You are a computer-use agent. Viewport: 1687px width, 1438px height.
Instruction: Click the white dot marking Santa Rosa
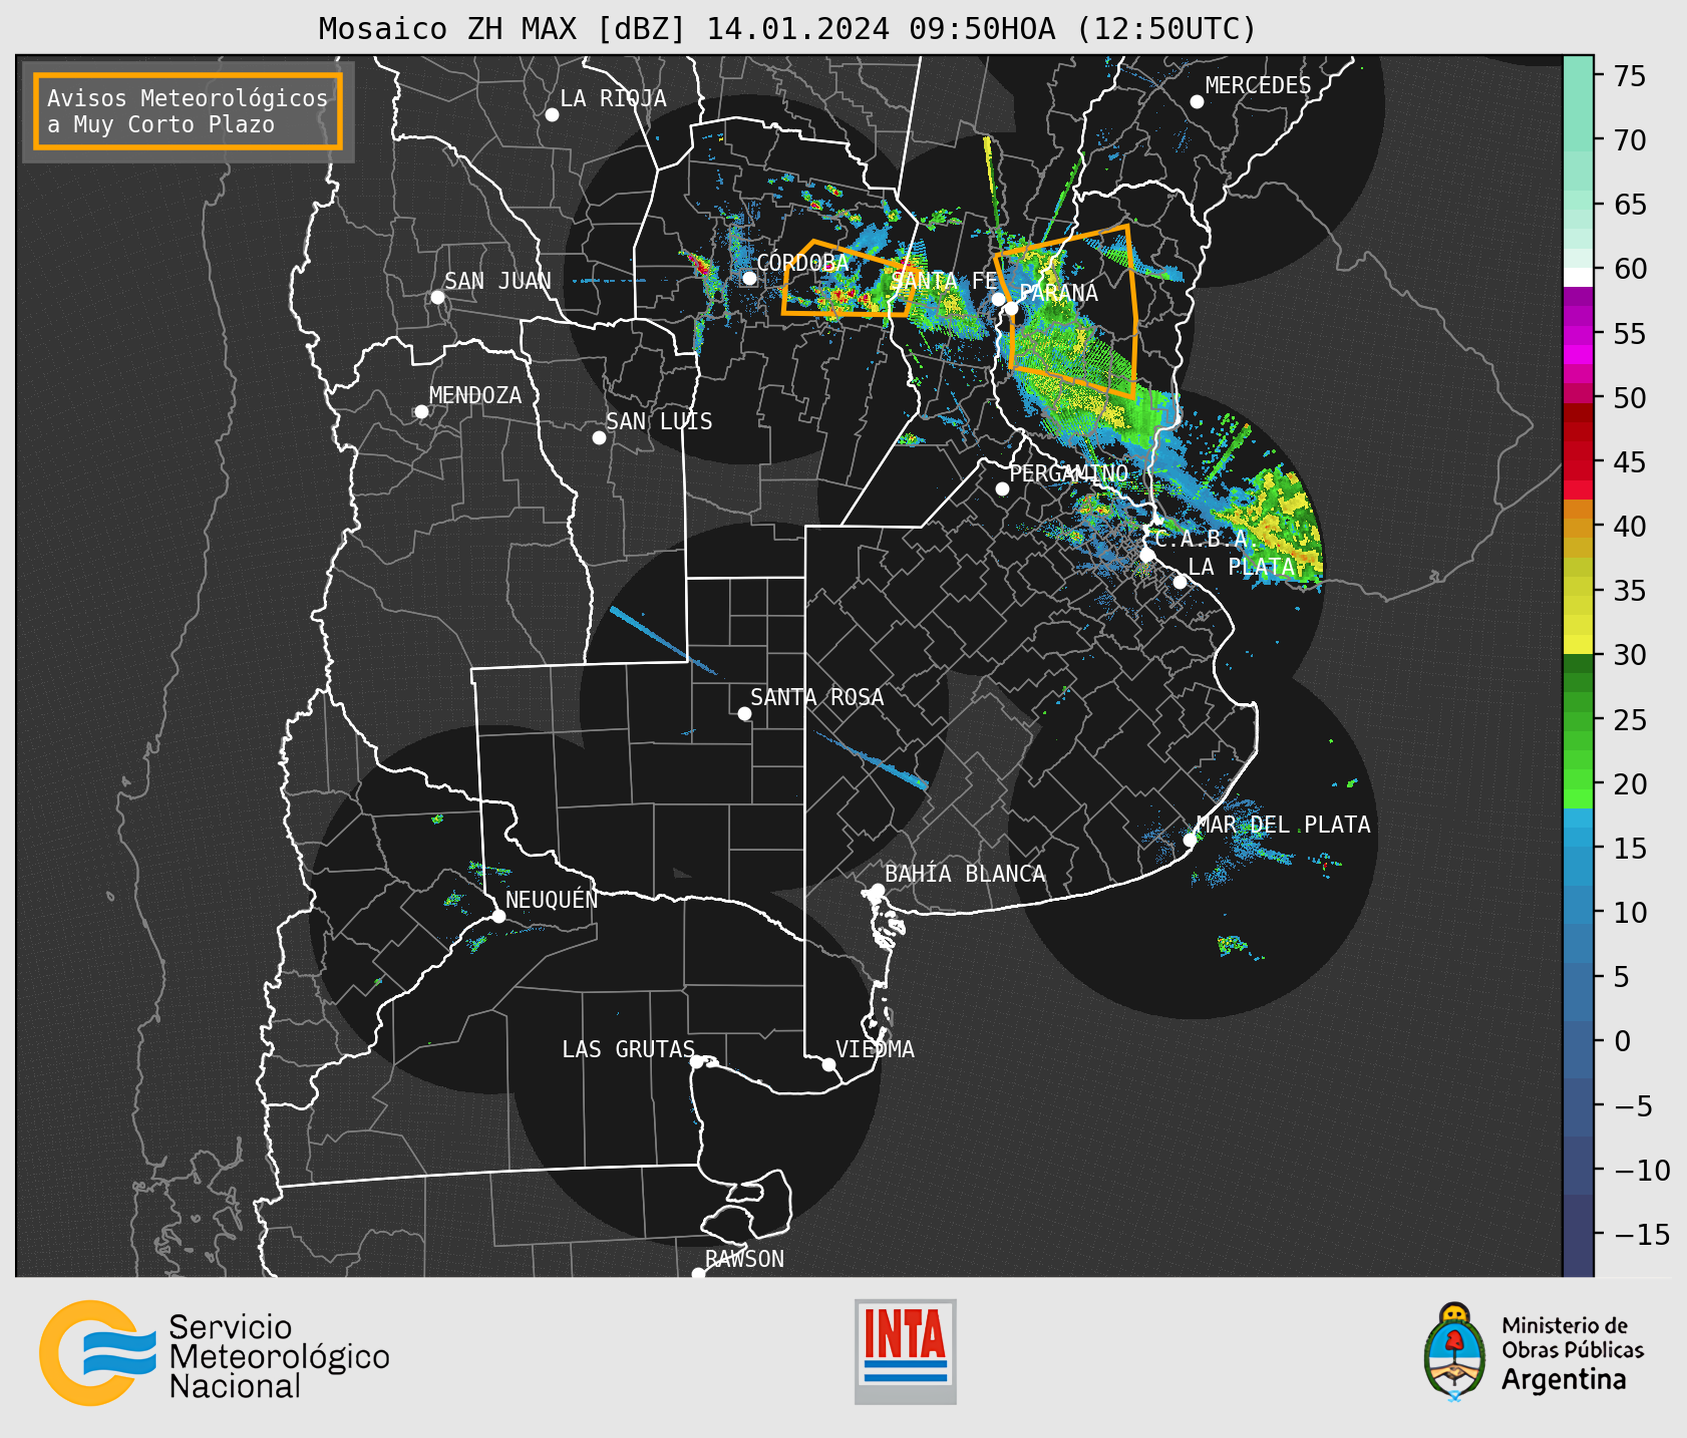(x=744, y=713)
